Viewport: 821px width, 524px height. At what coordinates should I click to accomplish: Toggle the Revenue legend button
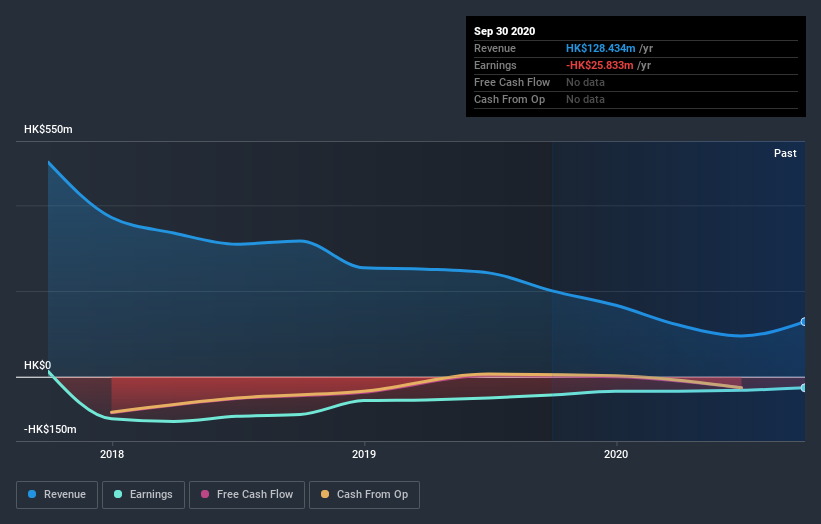pyautogui.click(x=57, y=495)
